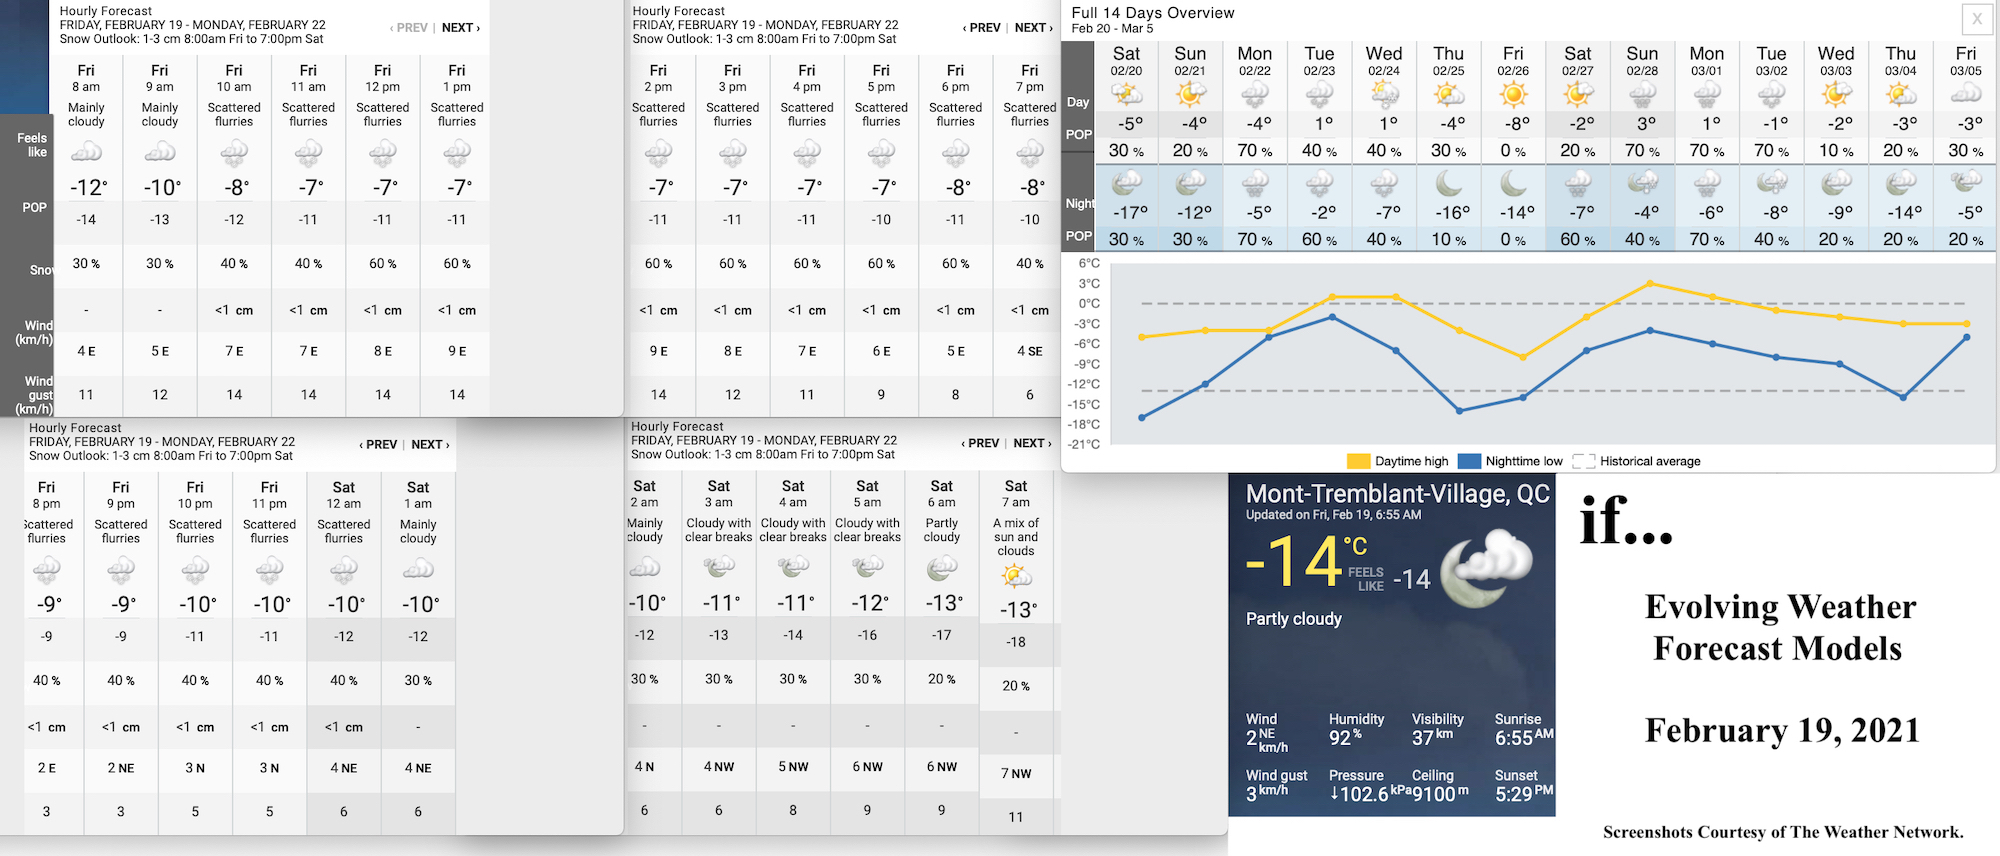The width and height of the screenshot is (2000, 856).
Task: Close the Full 14 Days Overview panel
Action: point(1976,18)
